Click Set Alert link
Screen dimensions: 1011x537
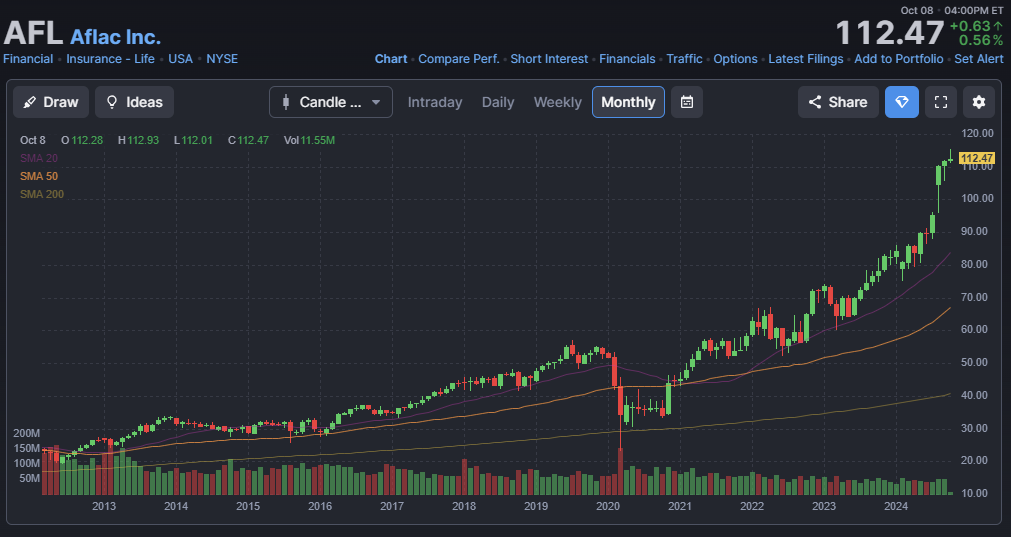pos(979,59)
